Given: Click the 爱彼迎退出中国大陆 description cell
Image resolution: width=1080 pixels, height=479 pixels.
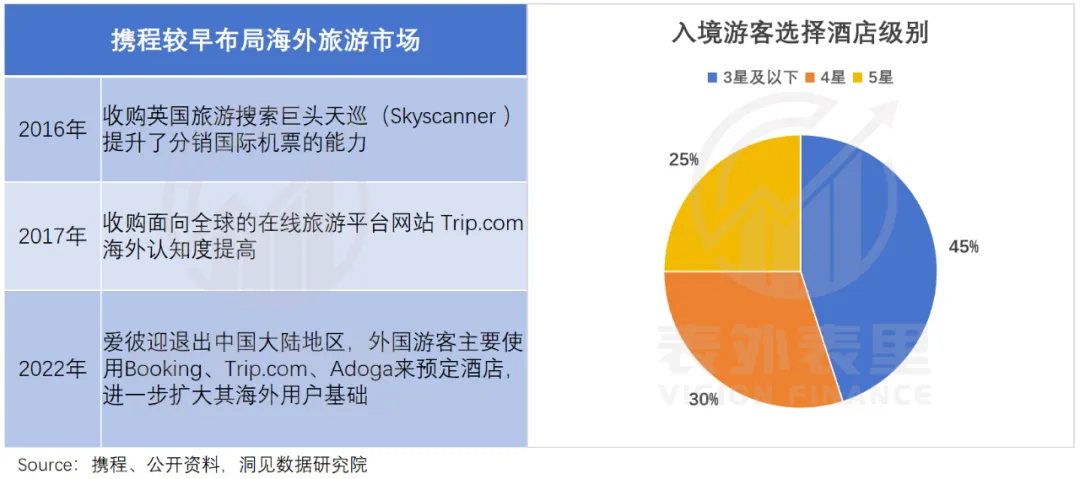Looking at the screenshot, I should [314, 369].
